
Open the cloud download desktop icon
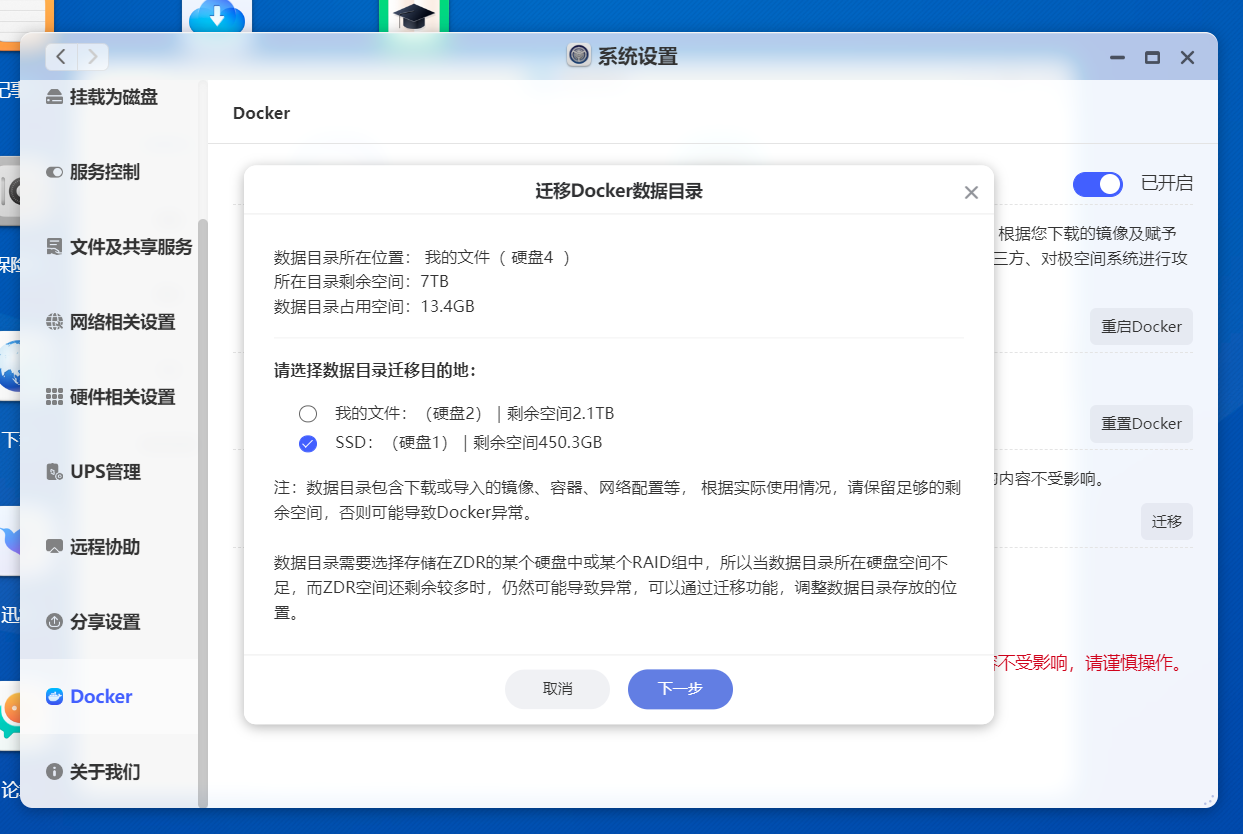click(217, 16)
